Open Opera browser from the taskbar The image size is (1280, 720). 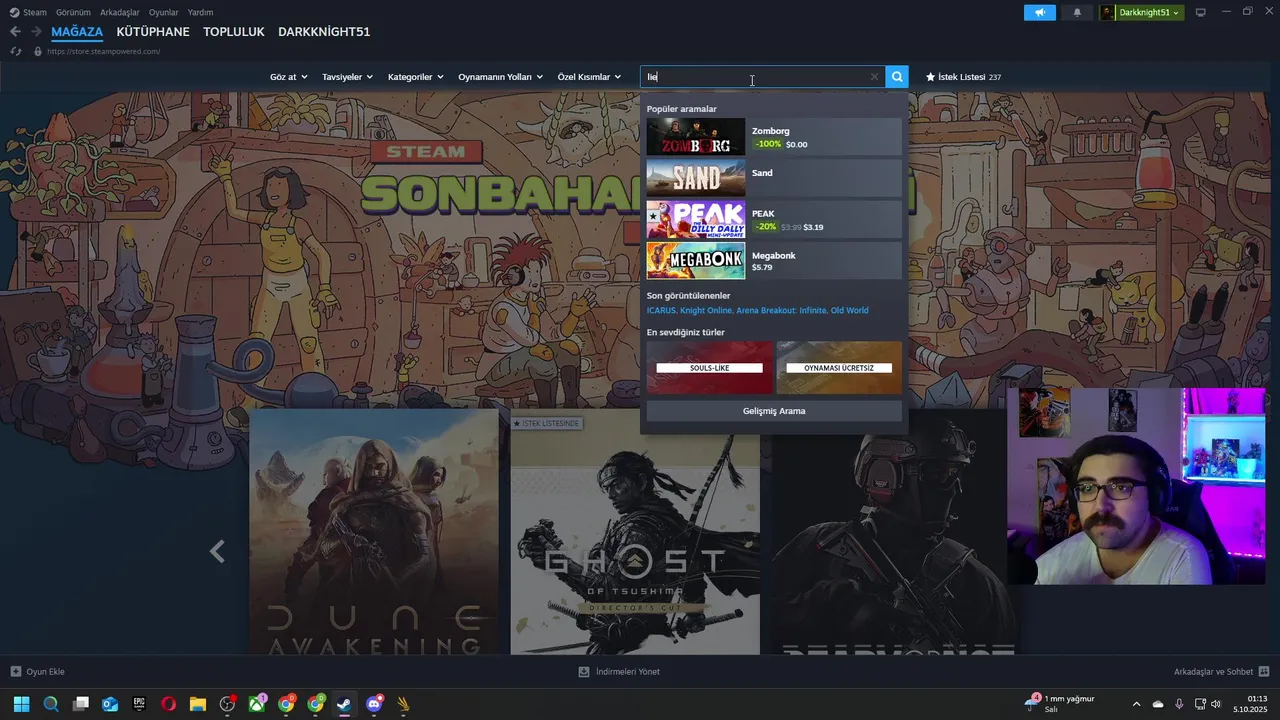[169, 704]
